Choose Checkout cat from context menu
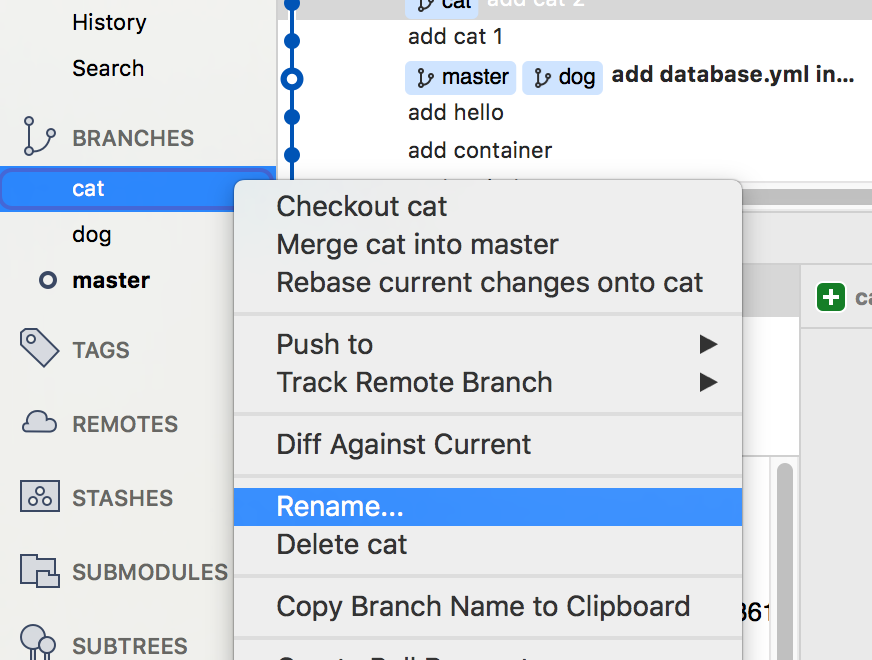 (361, 206)
